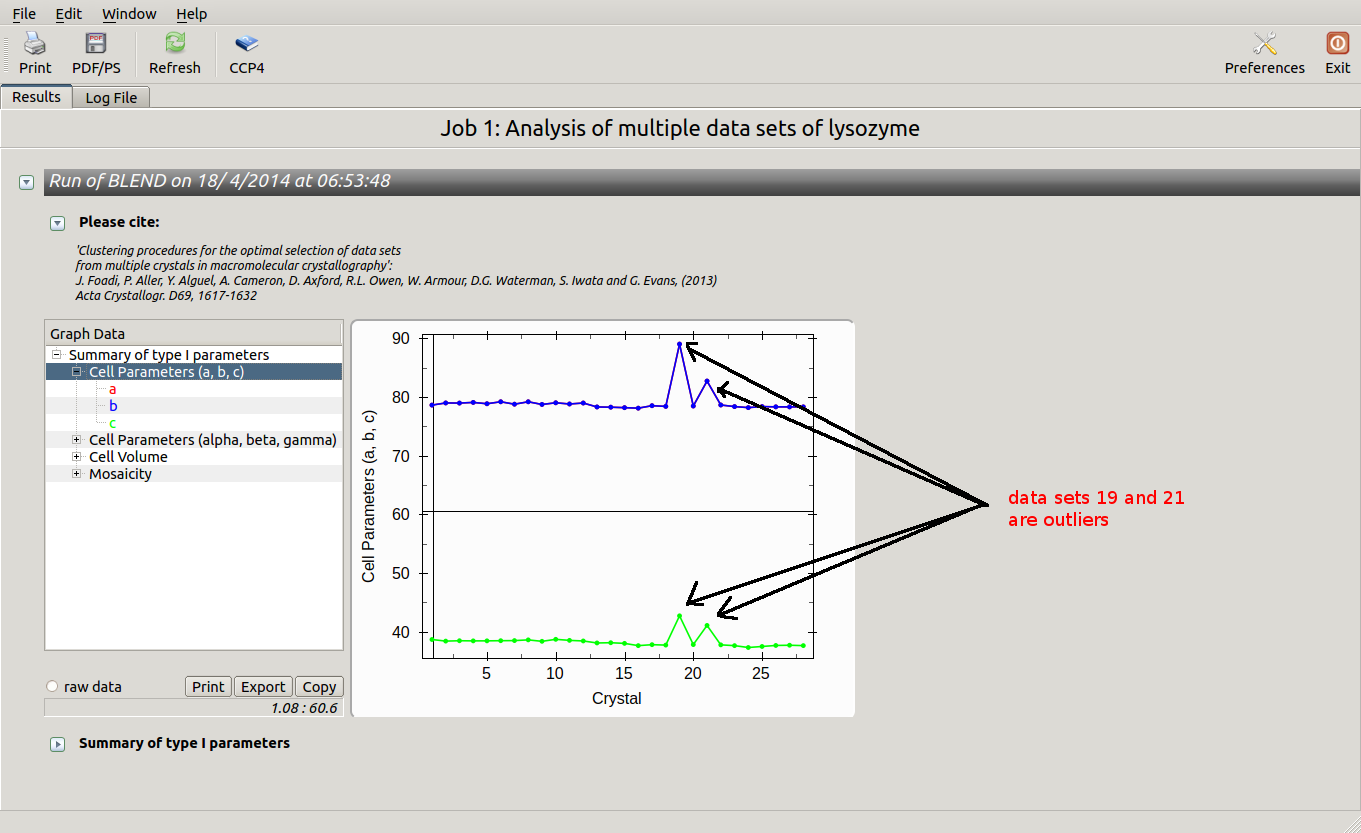Expand the bottom Summary of type I parameters
This screenshot has width=1361, height=833.
(58, 744)
